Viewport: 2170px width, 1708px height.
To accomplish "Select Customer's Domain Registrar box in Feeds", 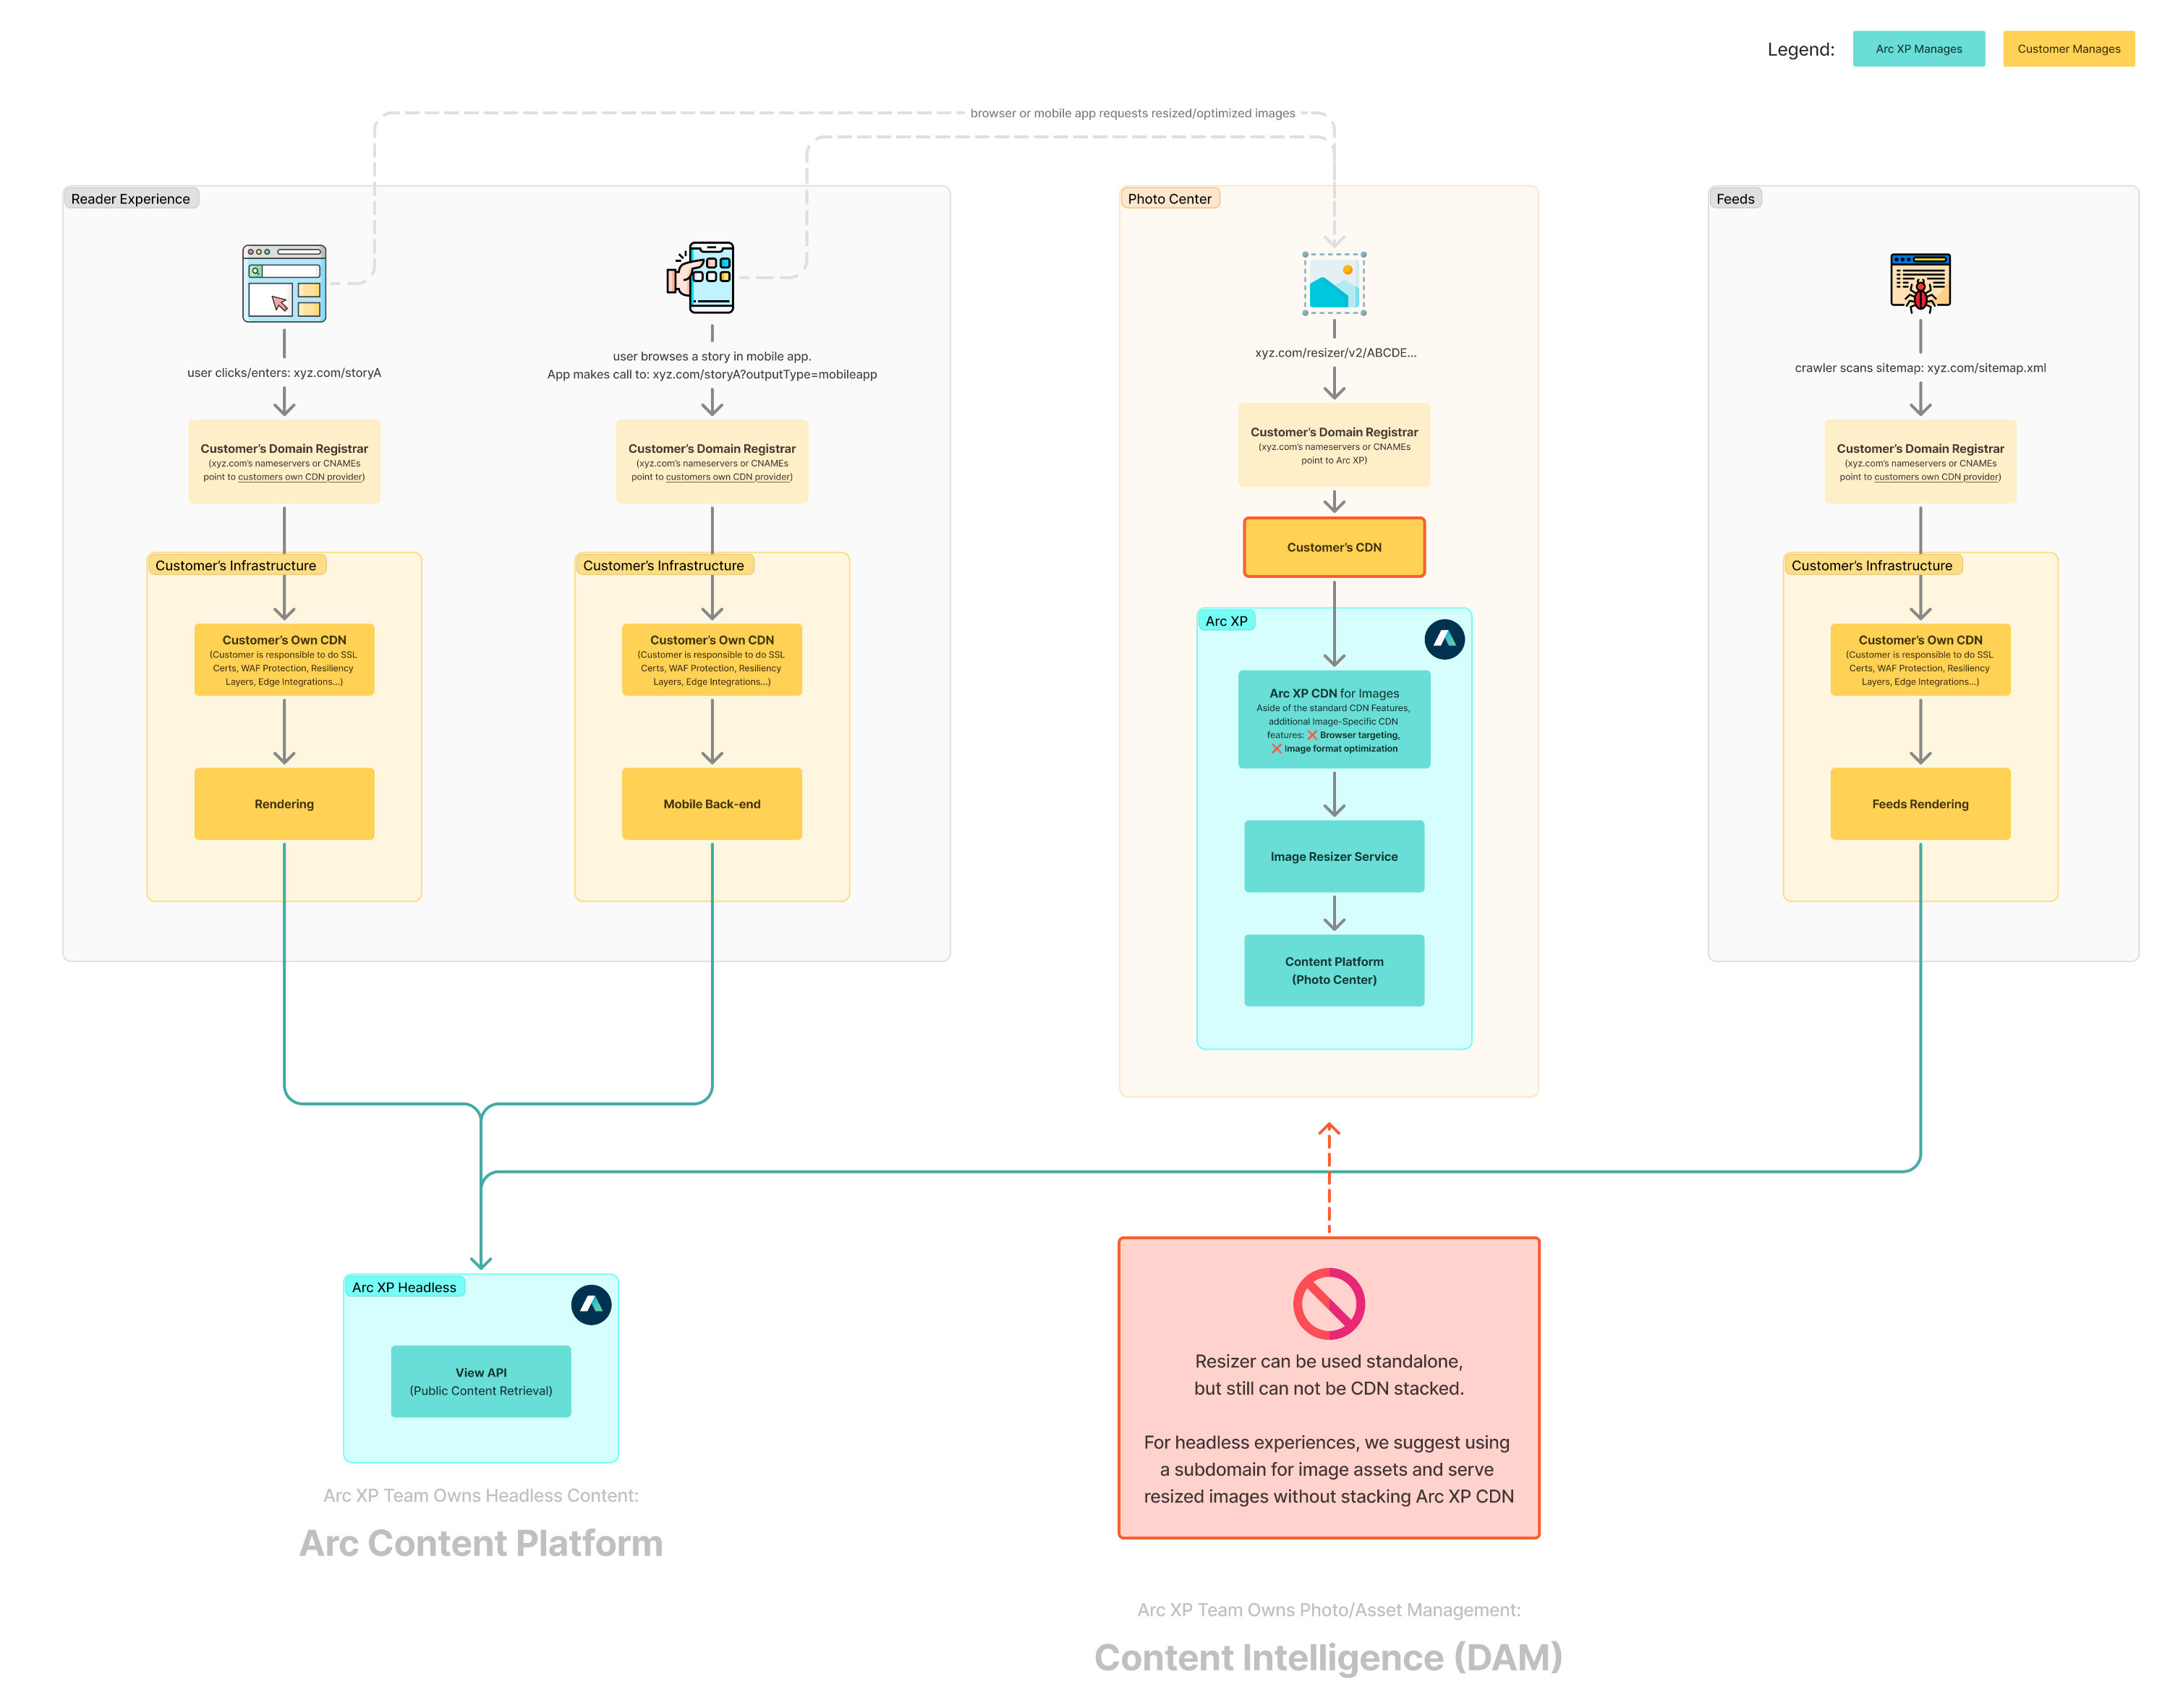I will [x=1920, y=461].
